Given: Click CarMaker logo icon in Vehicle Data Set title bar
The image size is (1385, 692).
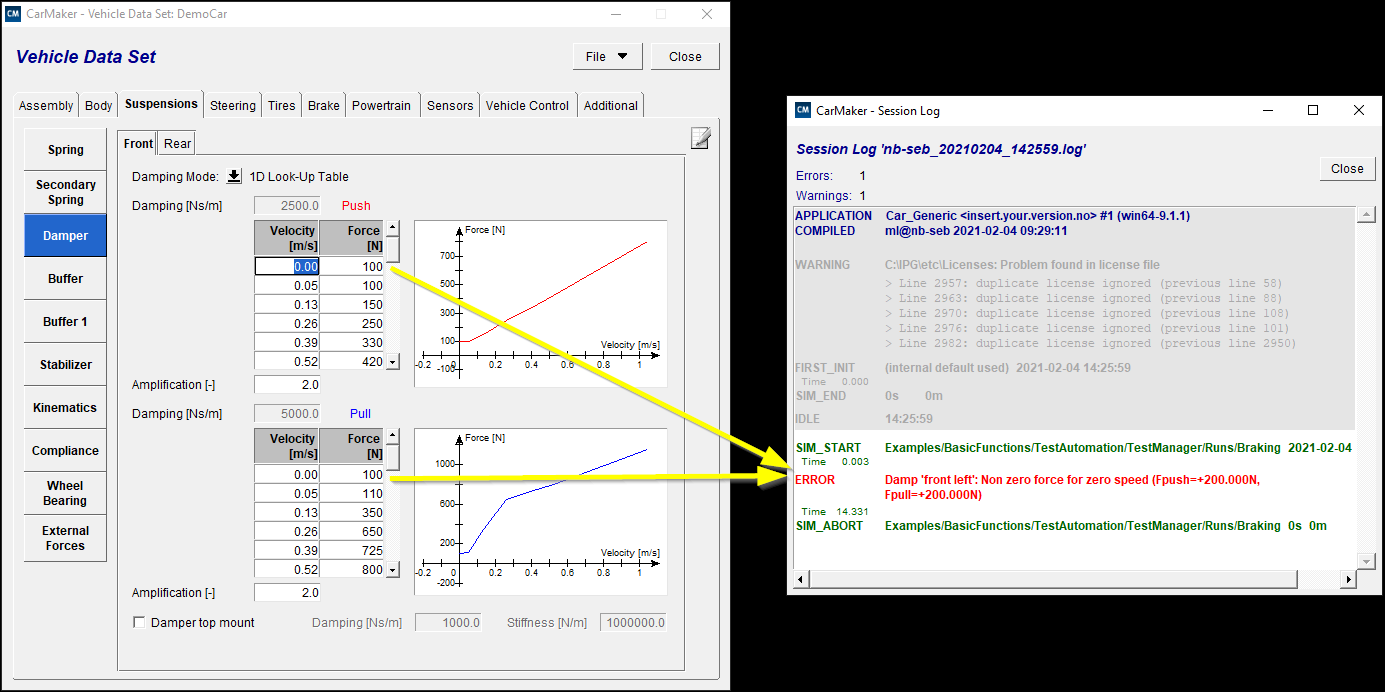Looking at the screenshot, I should pos(13,15).
